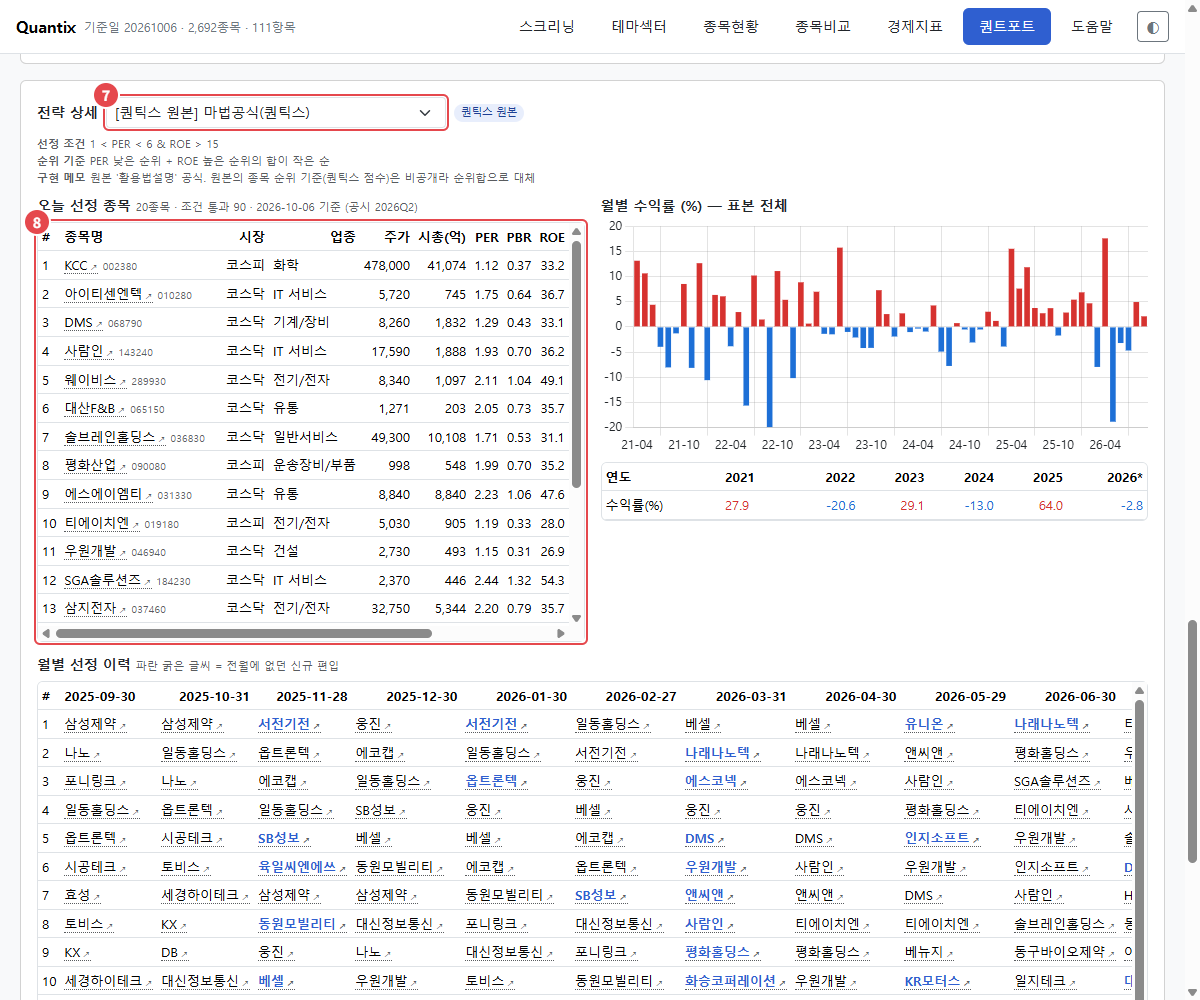Select the highlighted 퀀트포트 tab
This screenshot has width=1200, height=1000.
pyautogui.click(x=1007, y=27)
